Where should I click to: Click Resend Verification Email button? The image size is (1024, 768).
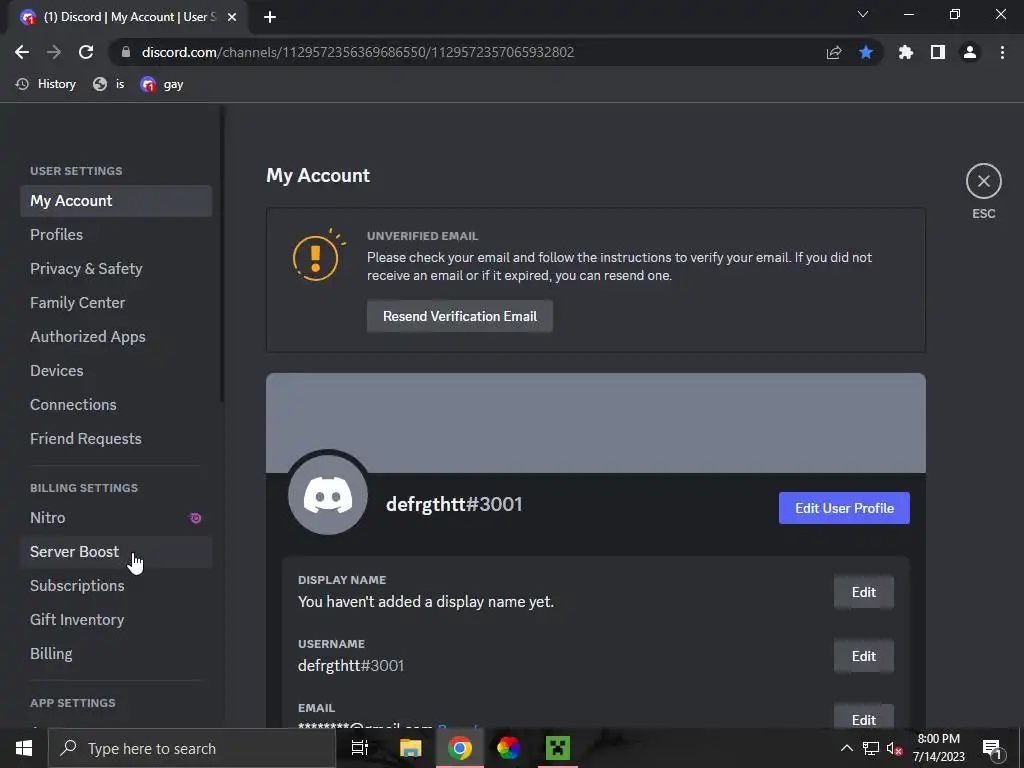pyautogui.click(x=460, y=316)
